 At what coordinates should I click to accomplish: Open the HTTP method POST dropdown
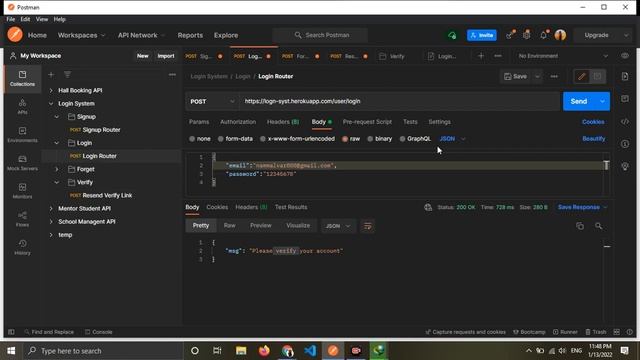(x=212, y=101)
